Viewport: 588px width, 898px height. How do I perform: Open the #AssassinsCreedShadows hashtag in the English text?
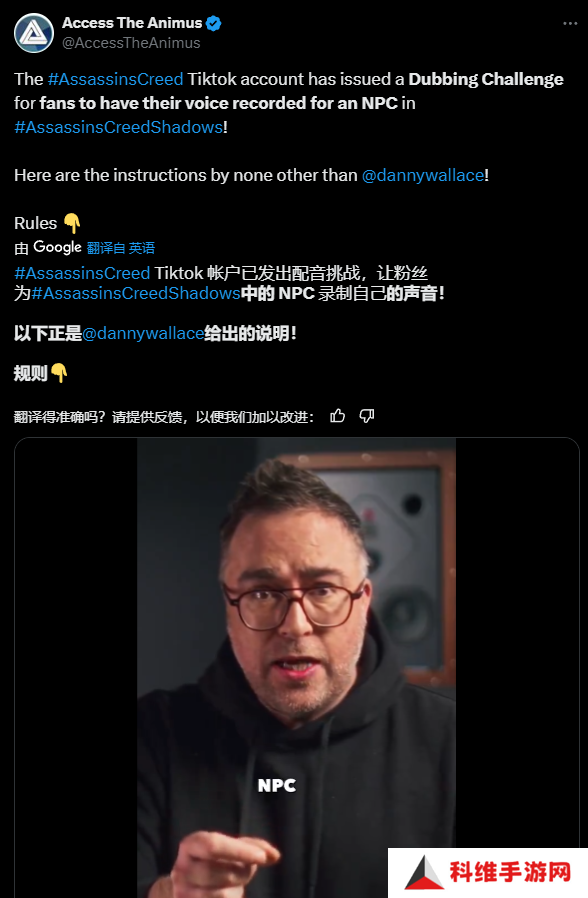119,127
